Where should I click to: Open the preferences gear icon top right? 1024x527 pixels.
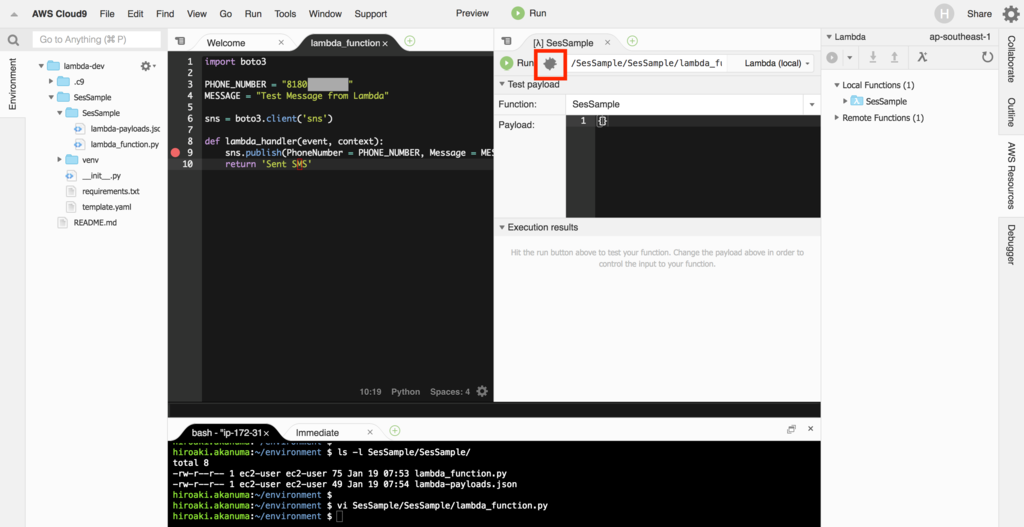[1010, 14]
